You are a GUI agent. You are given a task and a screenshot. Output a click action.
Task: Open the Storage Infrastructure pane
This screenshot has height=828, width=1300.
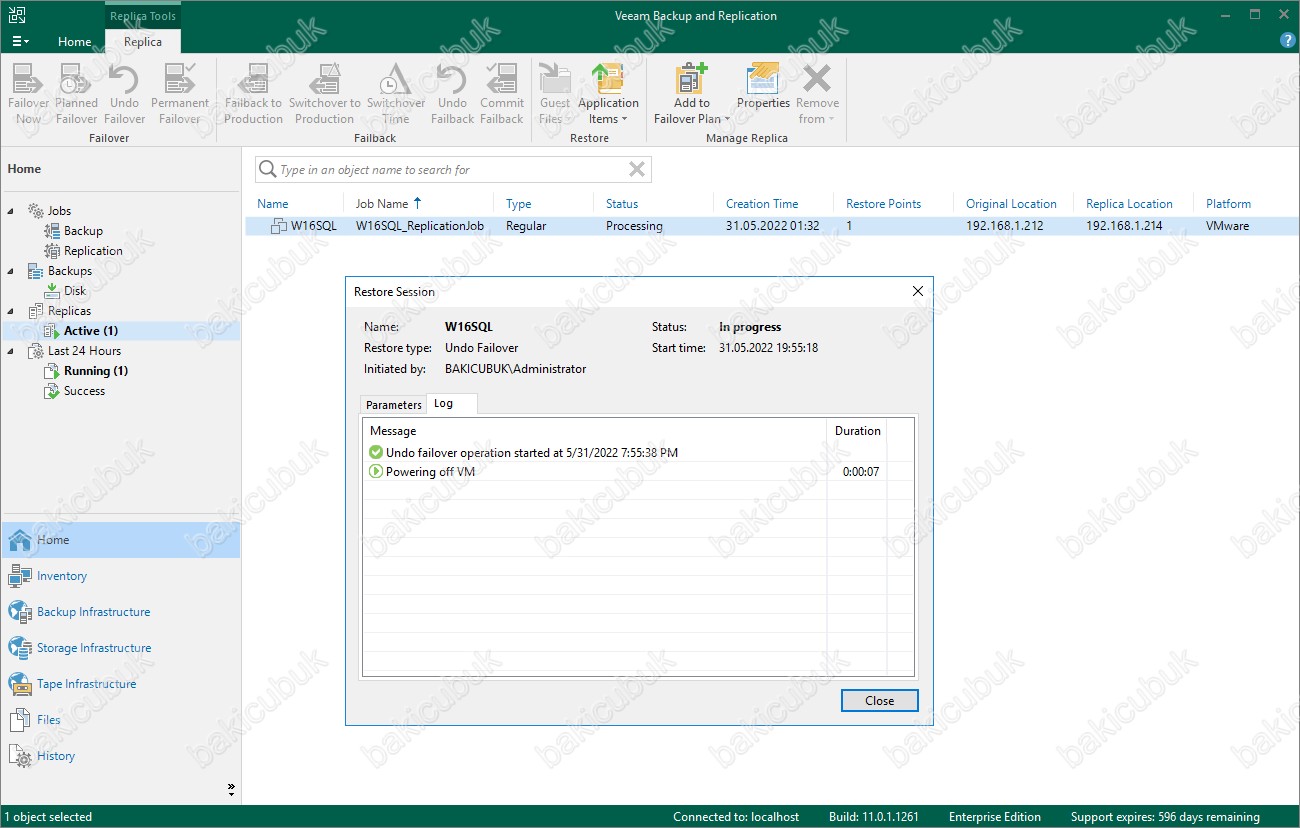[x=120, y=648]
